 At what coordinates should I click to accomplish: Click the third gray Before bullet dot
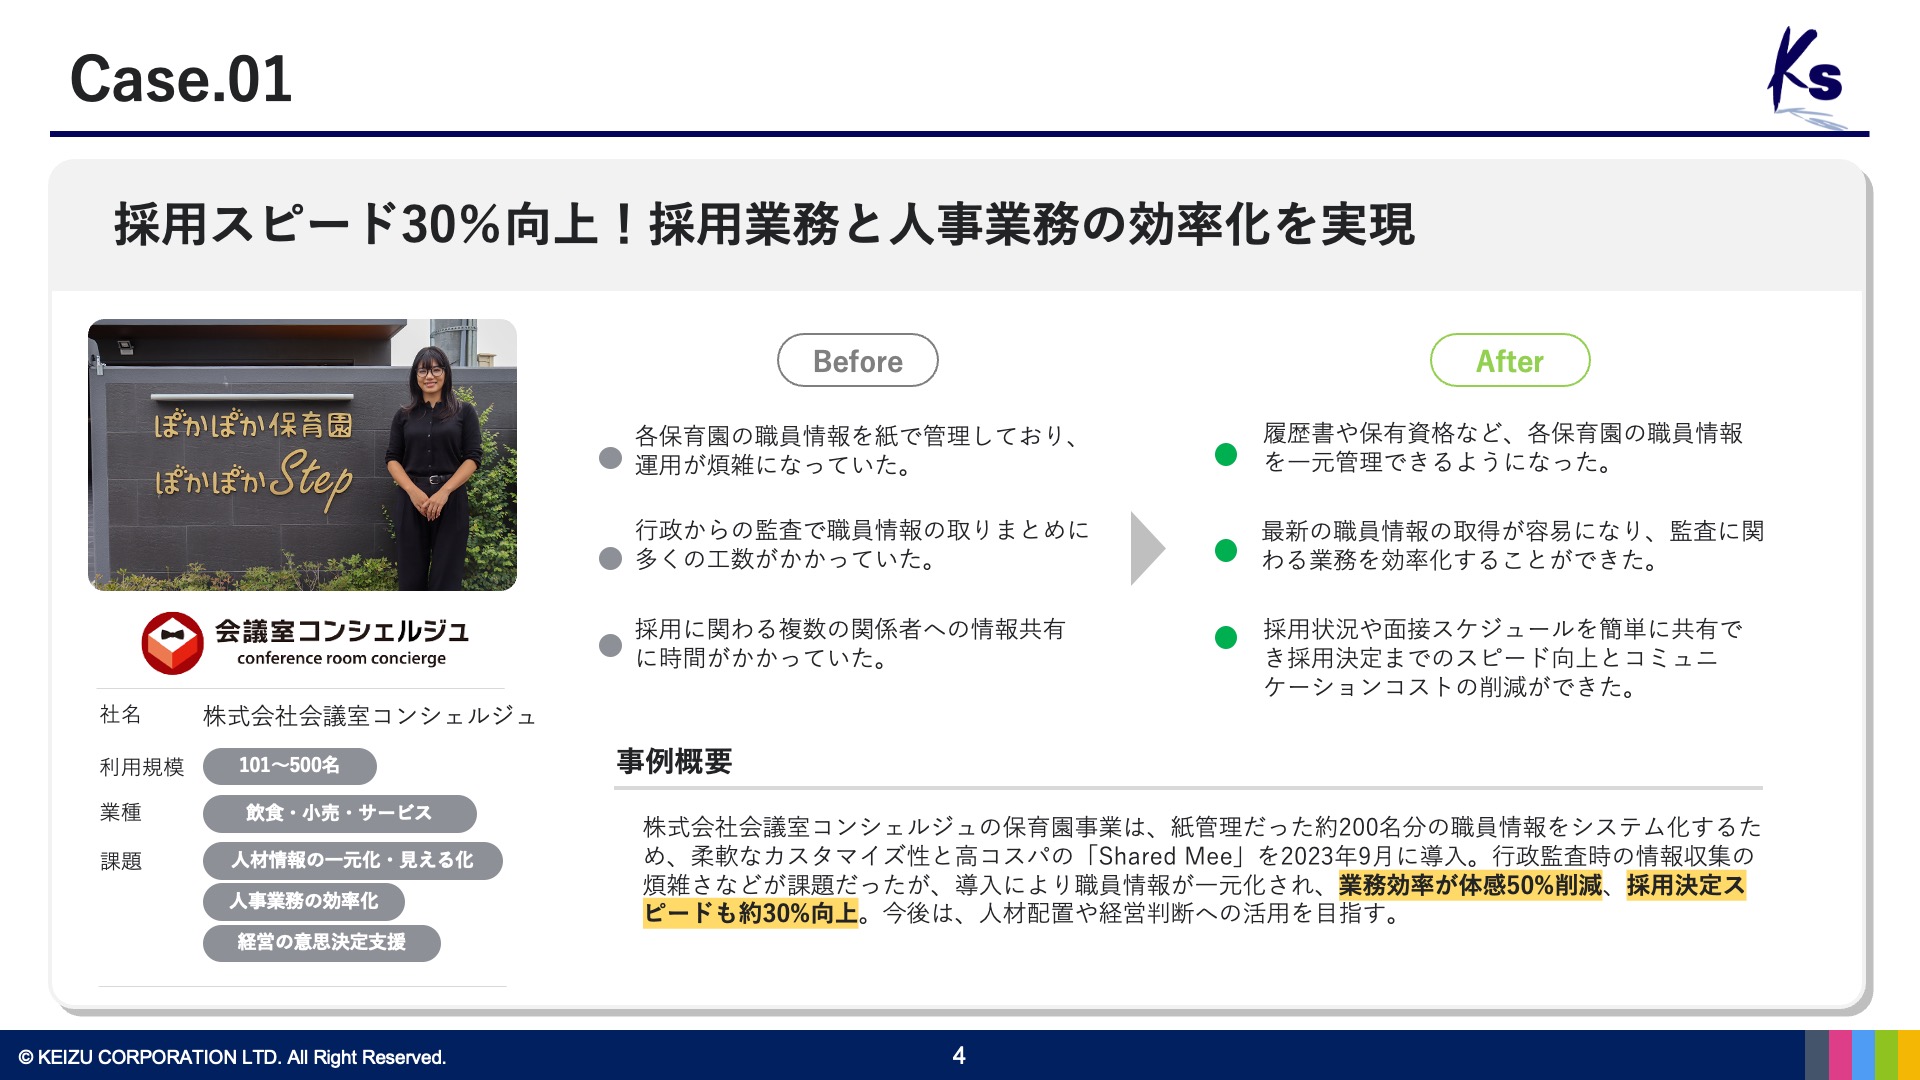(x=610, y=645)
